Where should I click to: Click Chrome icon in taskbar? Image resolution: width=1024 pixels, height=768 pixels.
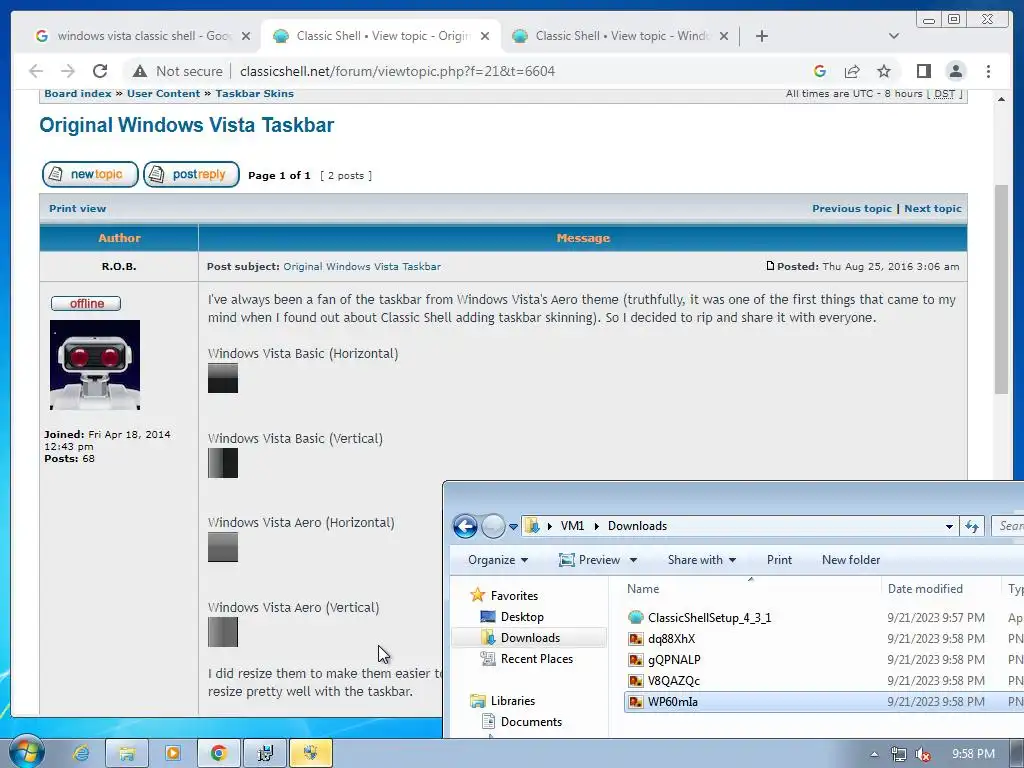(x=219, y=753)
